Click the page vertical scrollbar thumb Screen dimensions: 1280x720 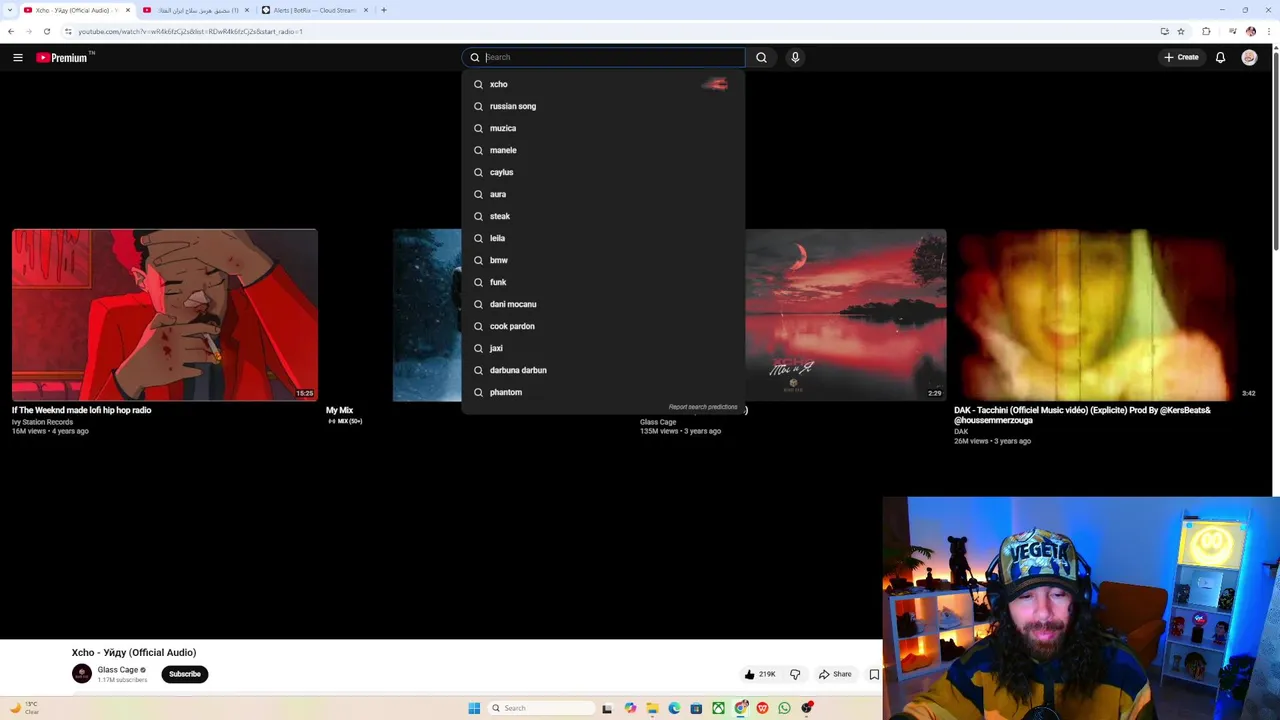(1275, 150)
